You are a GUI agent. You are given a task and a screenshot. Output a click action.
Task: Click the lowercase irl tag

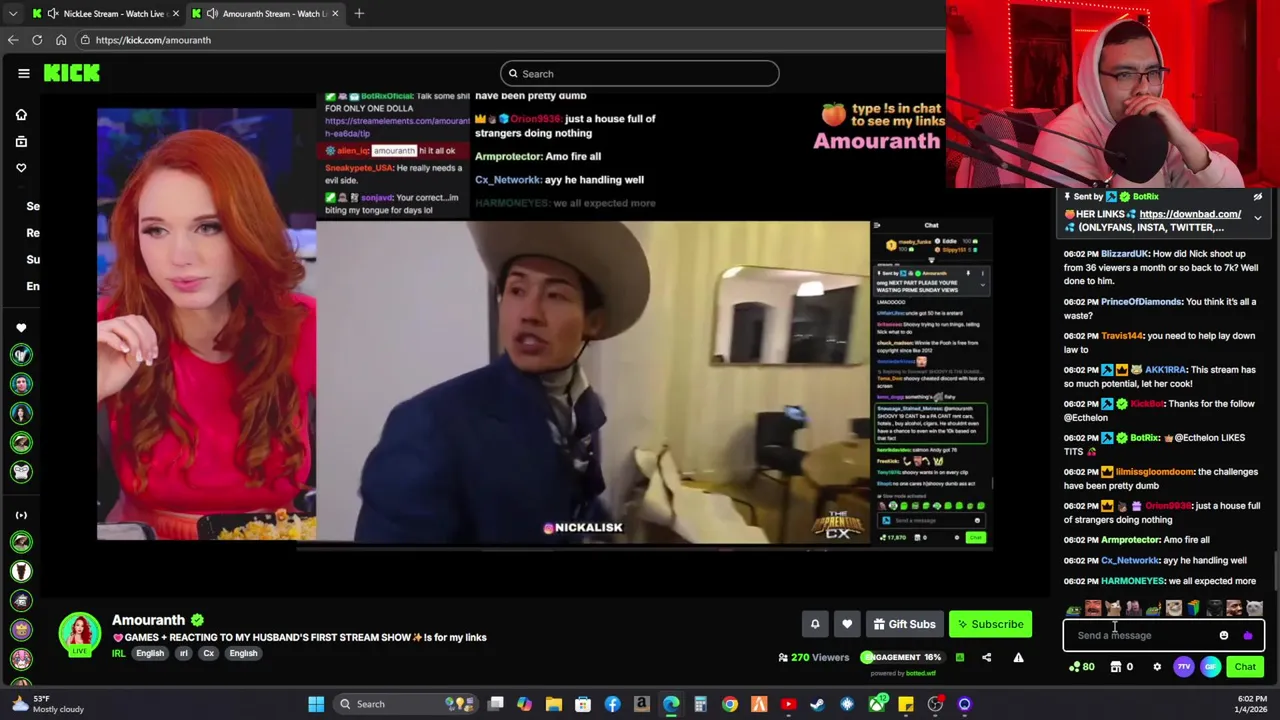click(183, 653)
